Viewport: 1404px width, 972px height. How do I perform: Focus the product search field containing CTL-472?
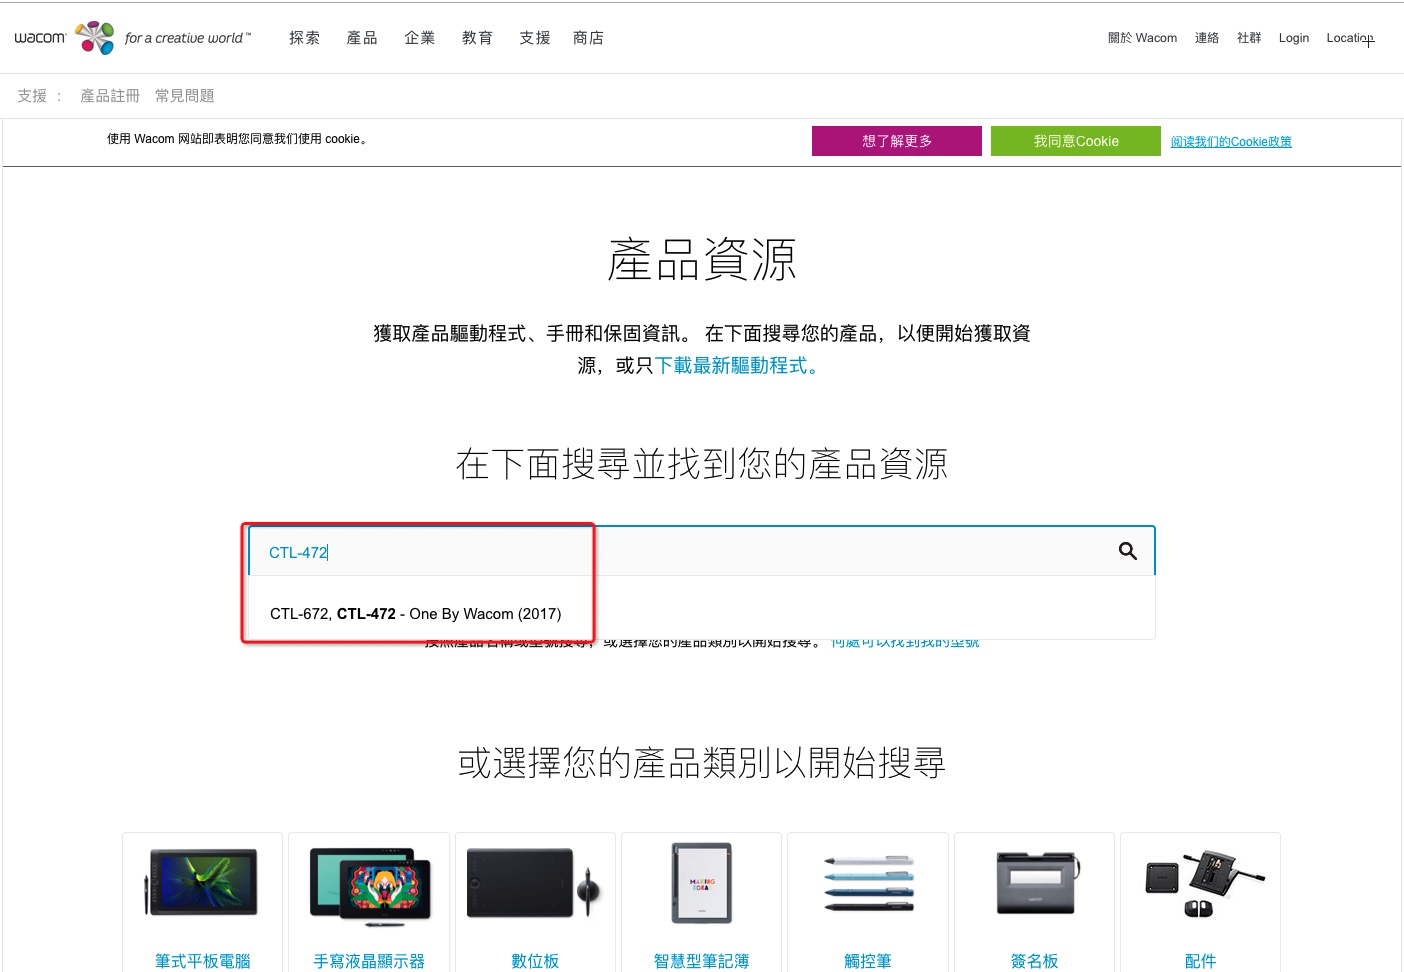701,551
